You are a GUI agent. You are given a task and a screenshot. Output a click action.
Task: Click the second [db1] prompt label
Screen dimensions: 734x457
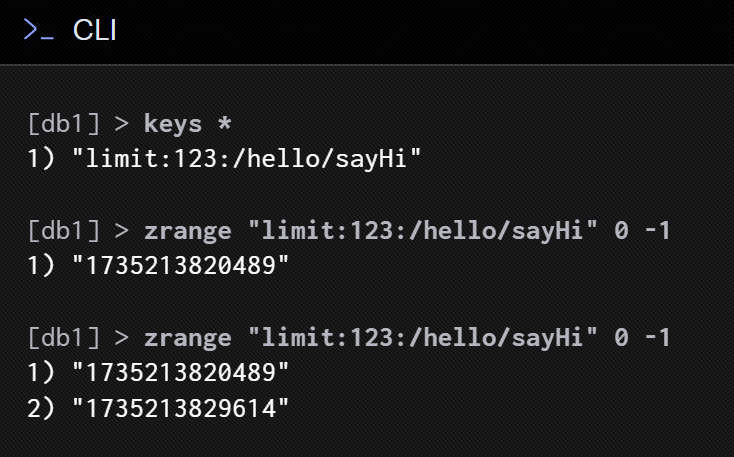pyautogui.click(x=64, y=231)
